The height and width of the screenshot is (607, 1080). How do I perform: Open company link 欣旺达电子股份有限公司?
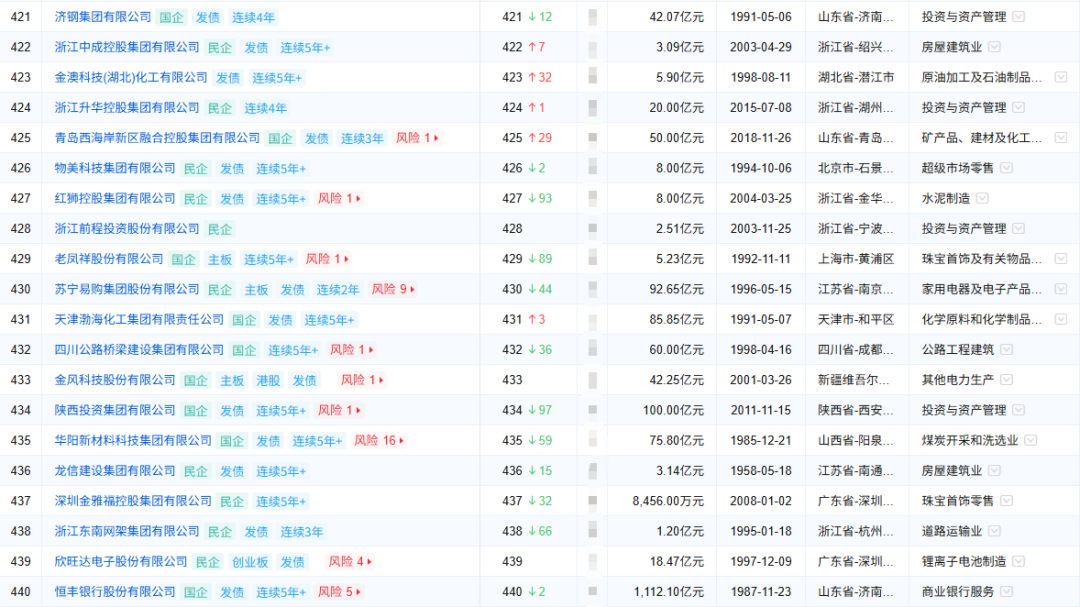point(121,562)
